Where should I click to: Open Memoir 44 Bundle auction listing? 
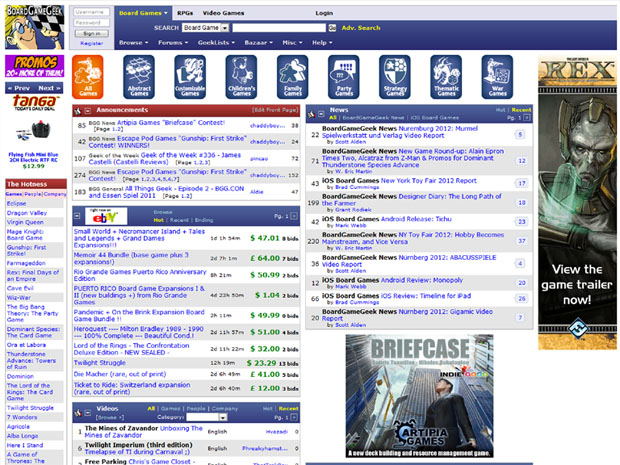pyautogui.click(x=131, y=258)
